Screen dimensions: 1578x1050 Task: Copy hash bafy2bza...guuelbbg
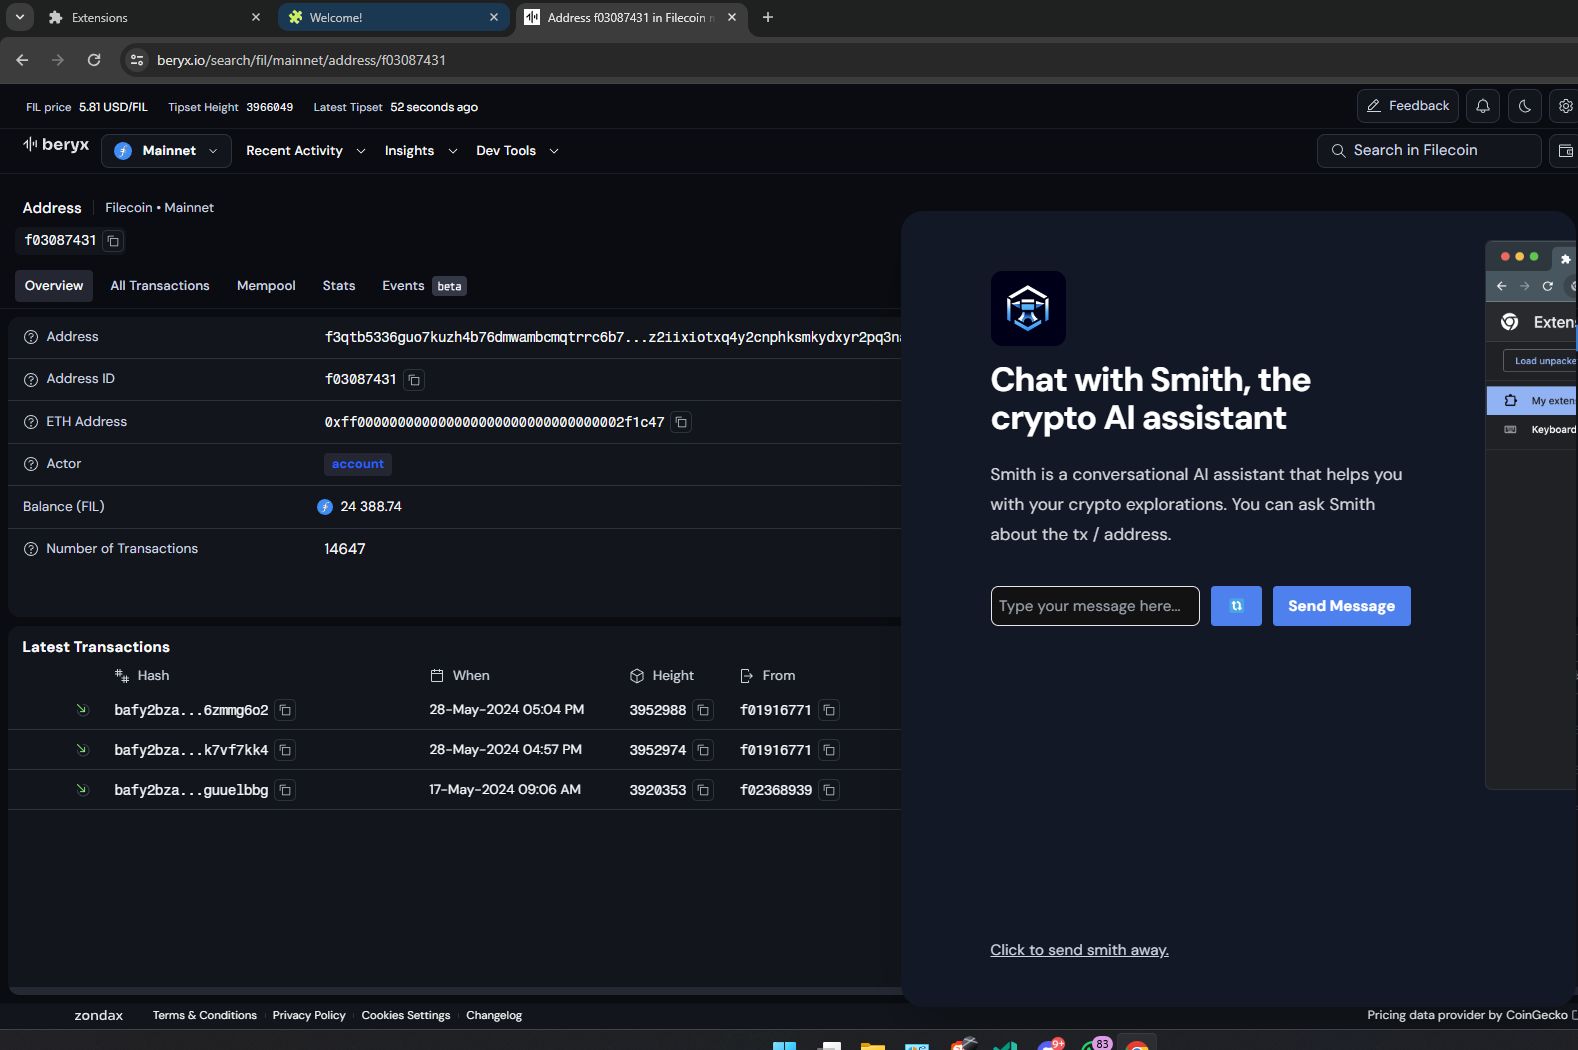click(285, 790)
